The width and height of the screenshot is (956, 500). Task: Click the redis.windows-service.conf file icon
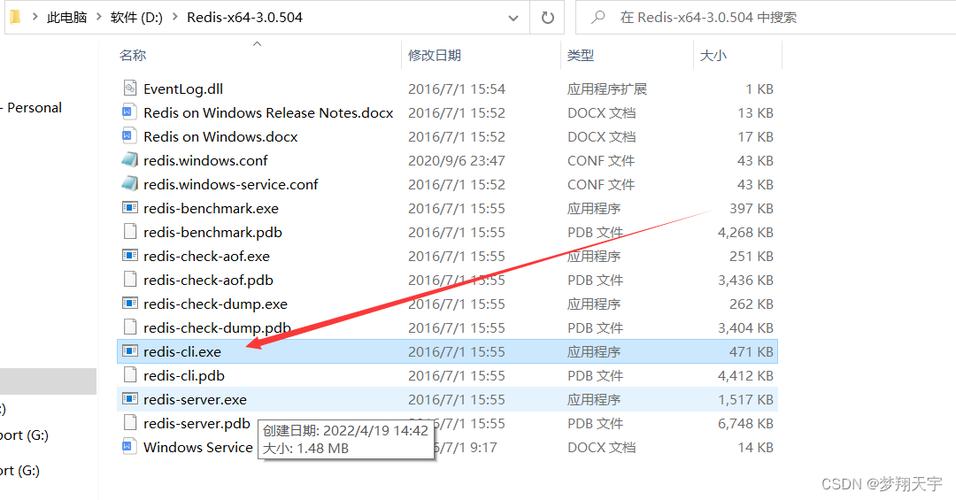(129, 184)
